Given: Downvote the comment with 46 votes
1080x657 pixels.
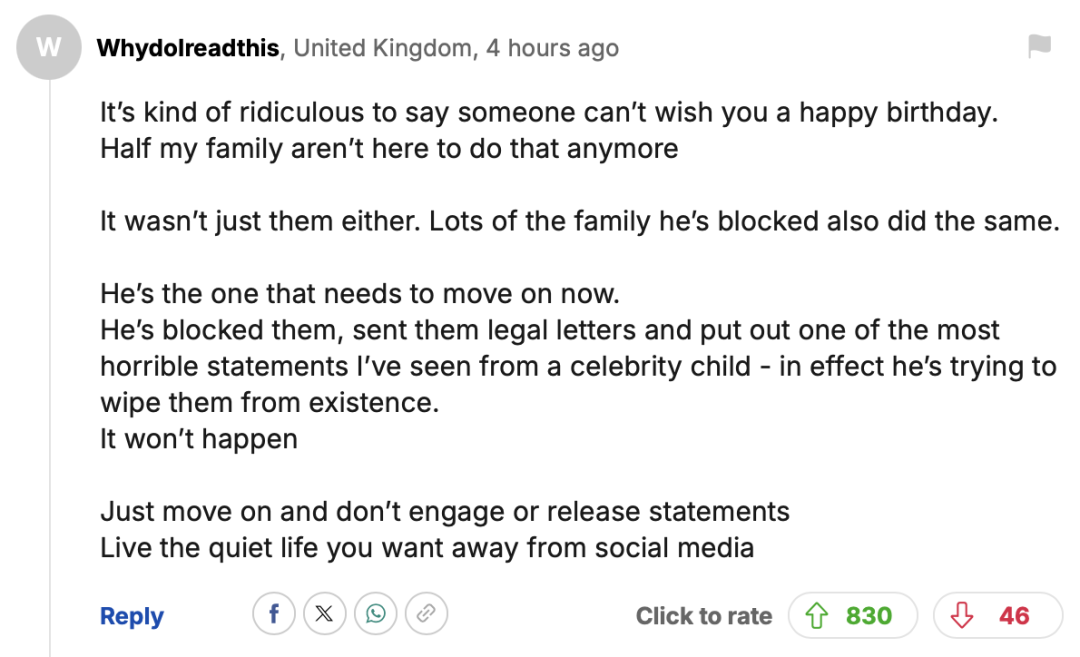Looking at the screenshot, I should (997, 615).
